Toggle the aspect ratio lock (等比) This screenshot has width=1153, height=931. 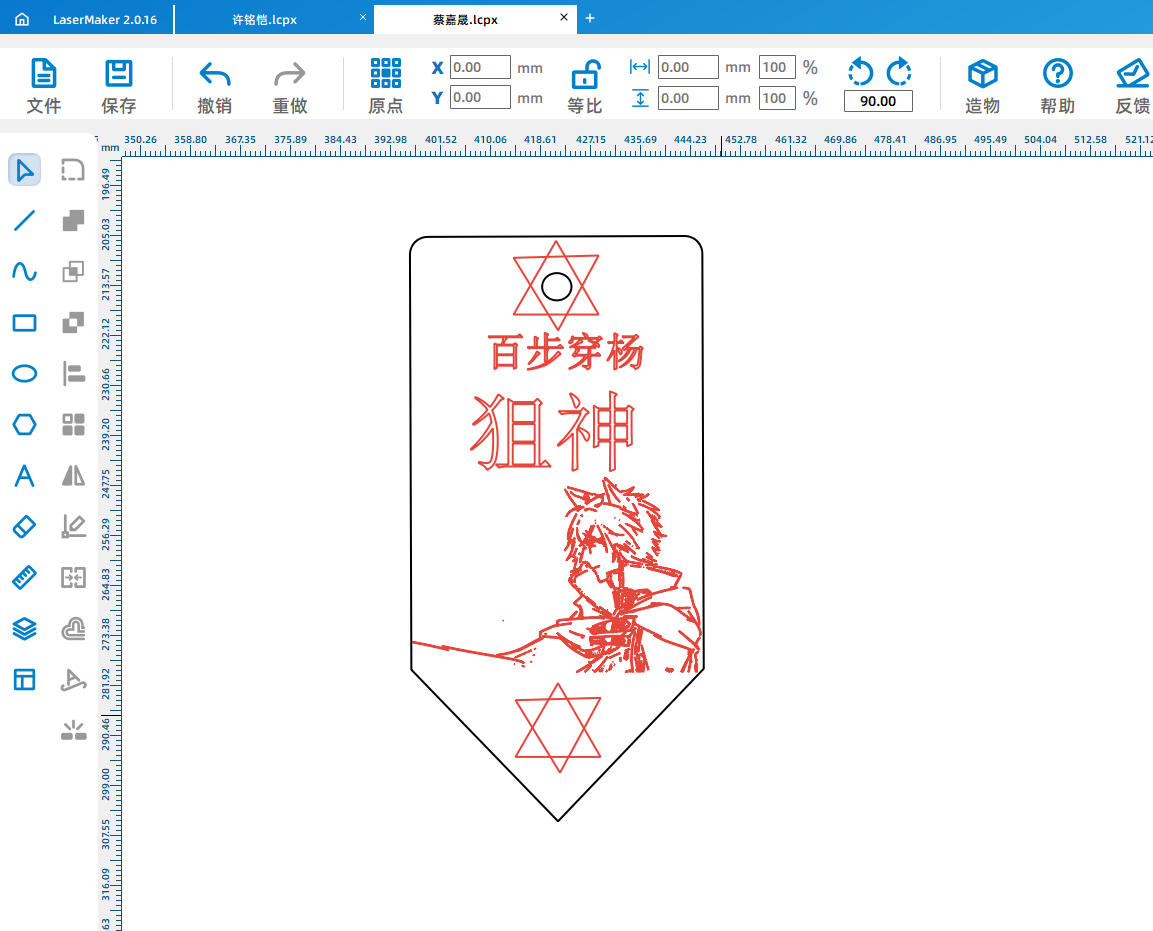[x=585, y=85]
